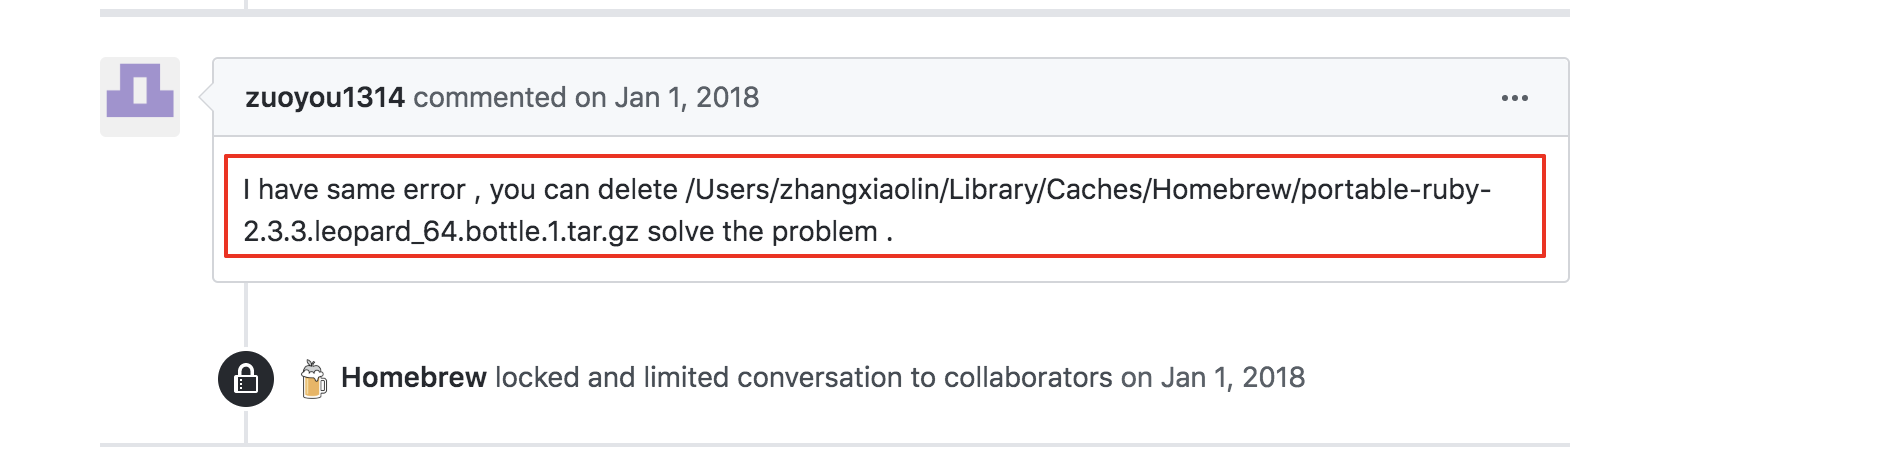Click the timeline line between comment and lock event

pos(246,316)
